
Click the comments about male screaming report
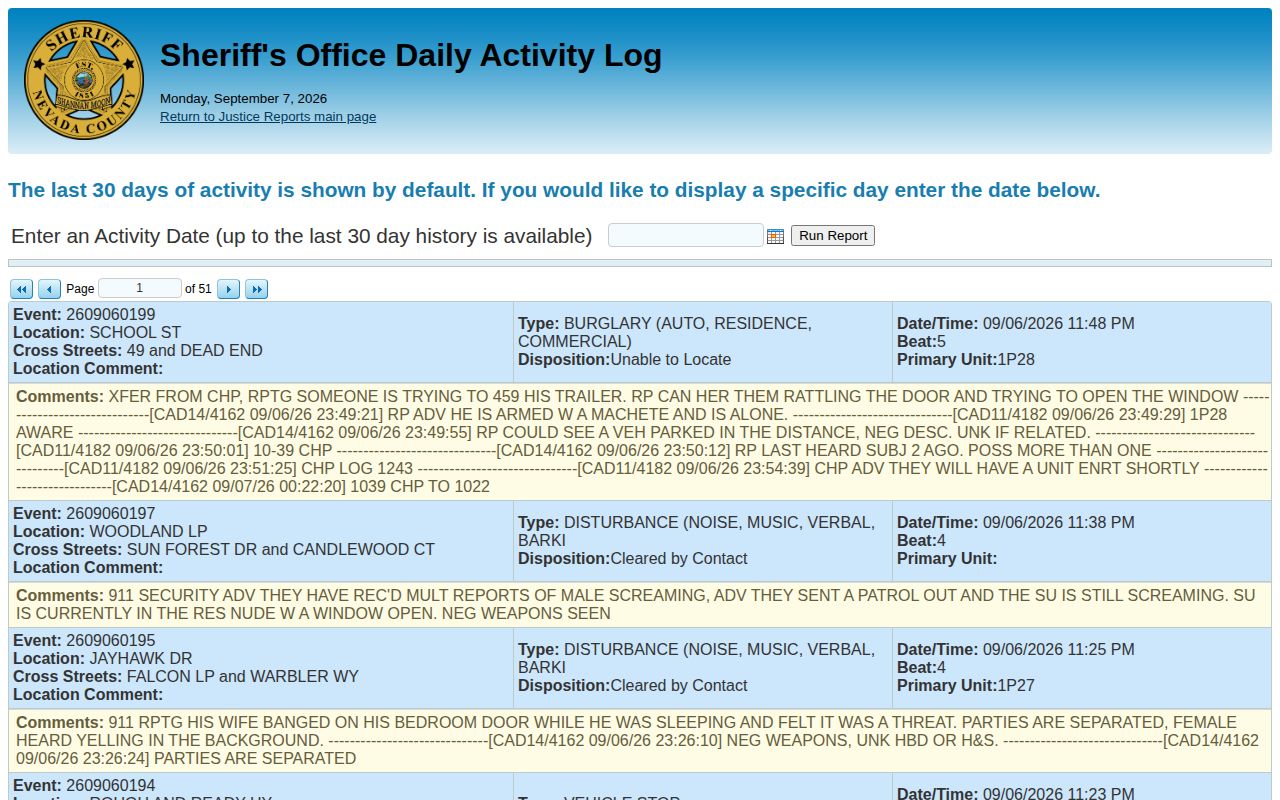(x=640, y=604)
